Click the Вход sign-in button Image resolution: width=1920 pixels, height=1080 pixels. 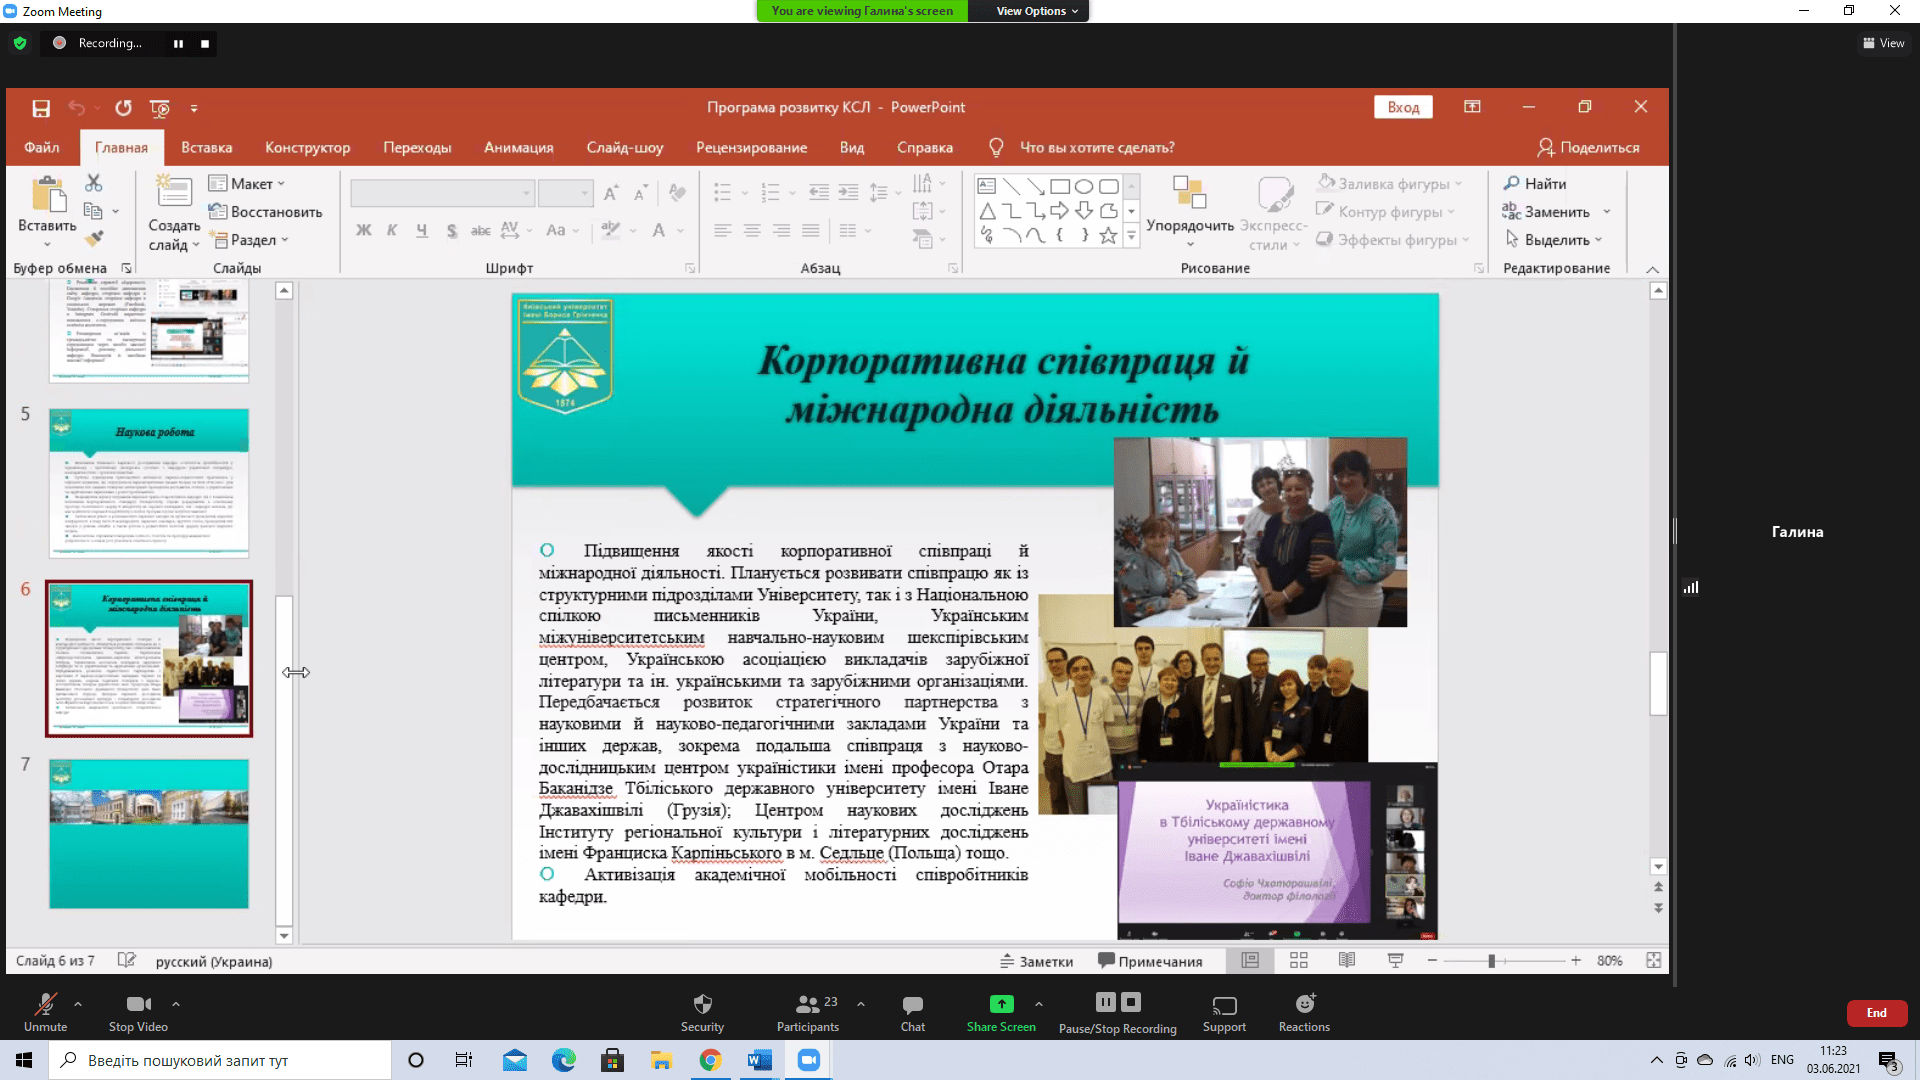pyautogui.click(x=1403, y=107)
